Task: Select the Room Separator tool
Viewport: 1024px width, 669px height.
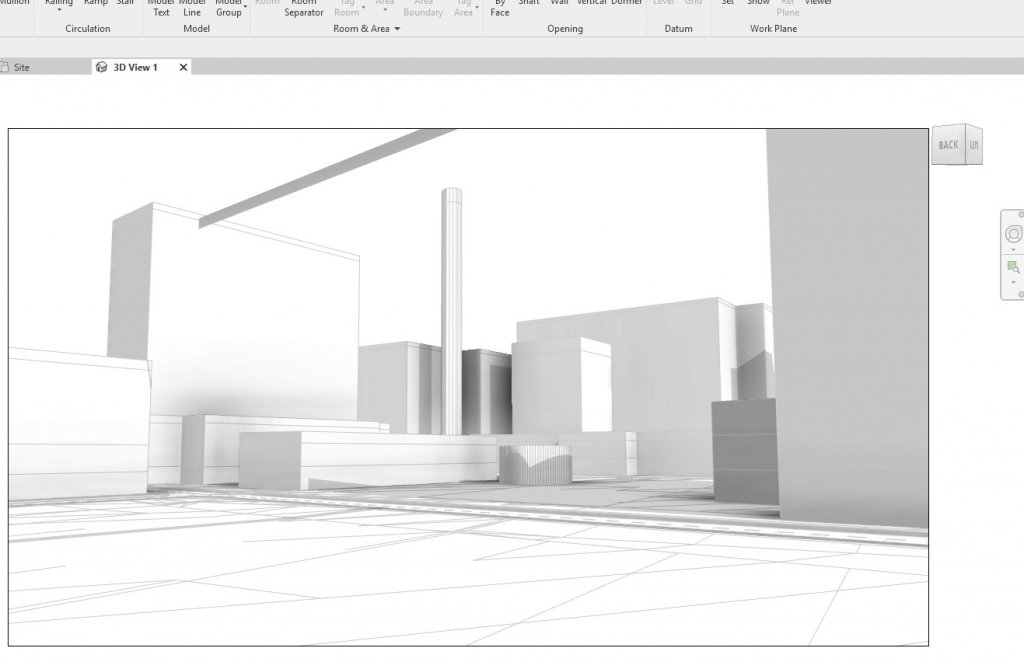Action: tap(303, 8)
